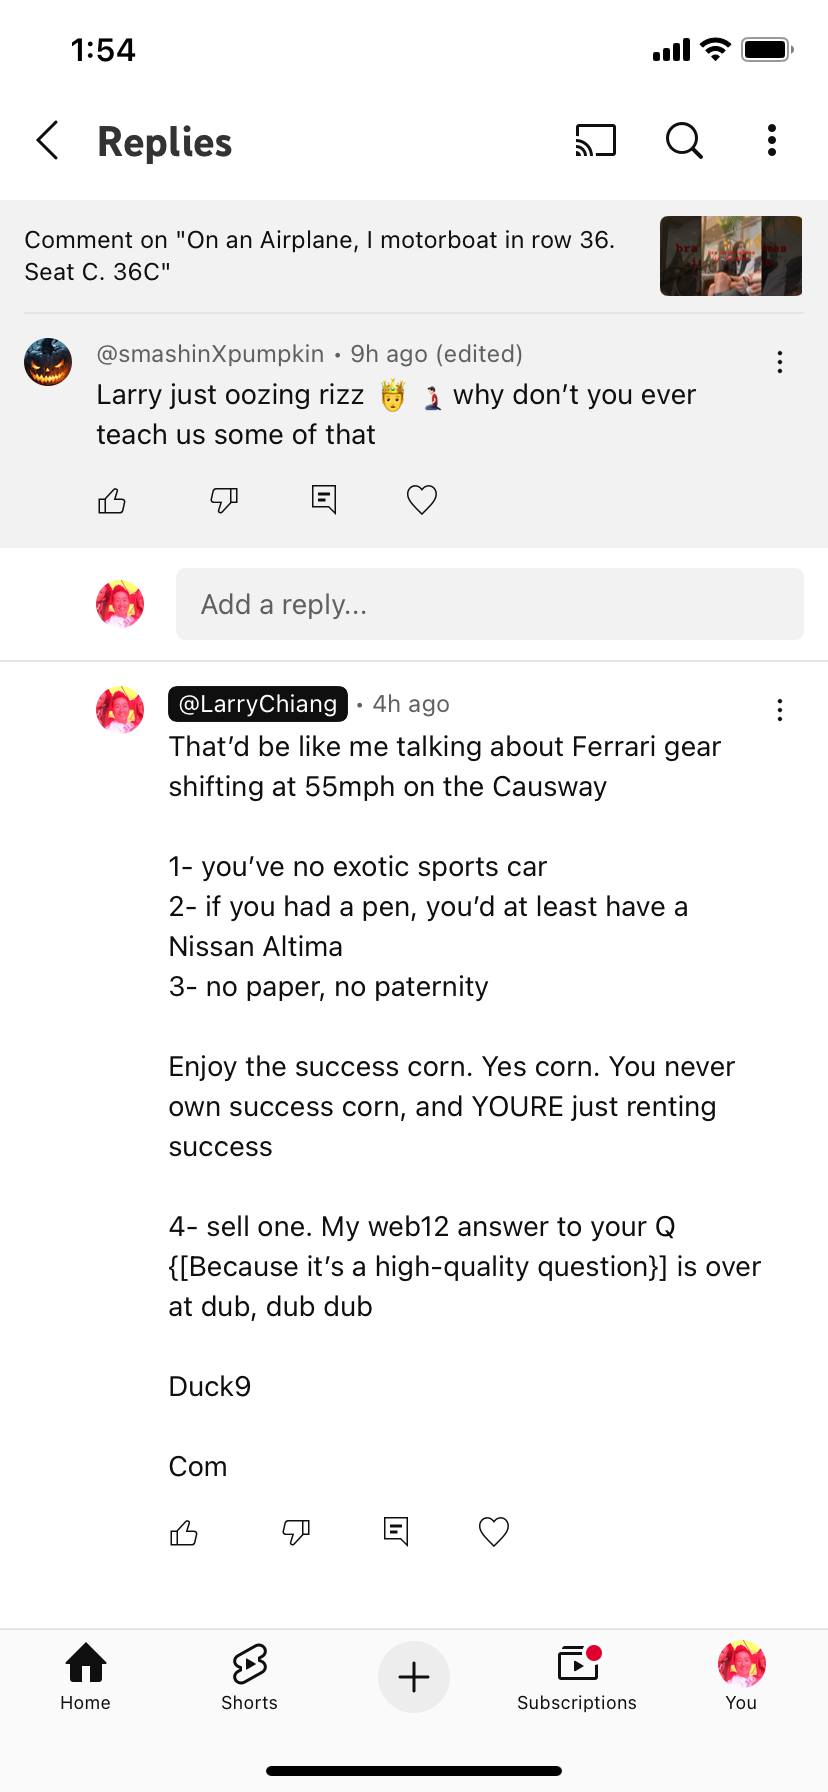Like smashinXpumpkin's comment with thumbs up
This screenshot has width=828, height=1792.
pyautogui.click(x=111, y=499)
